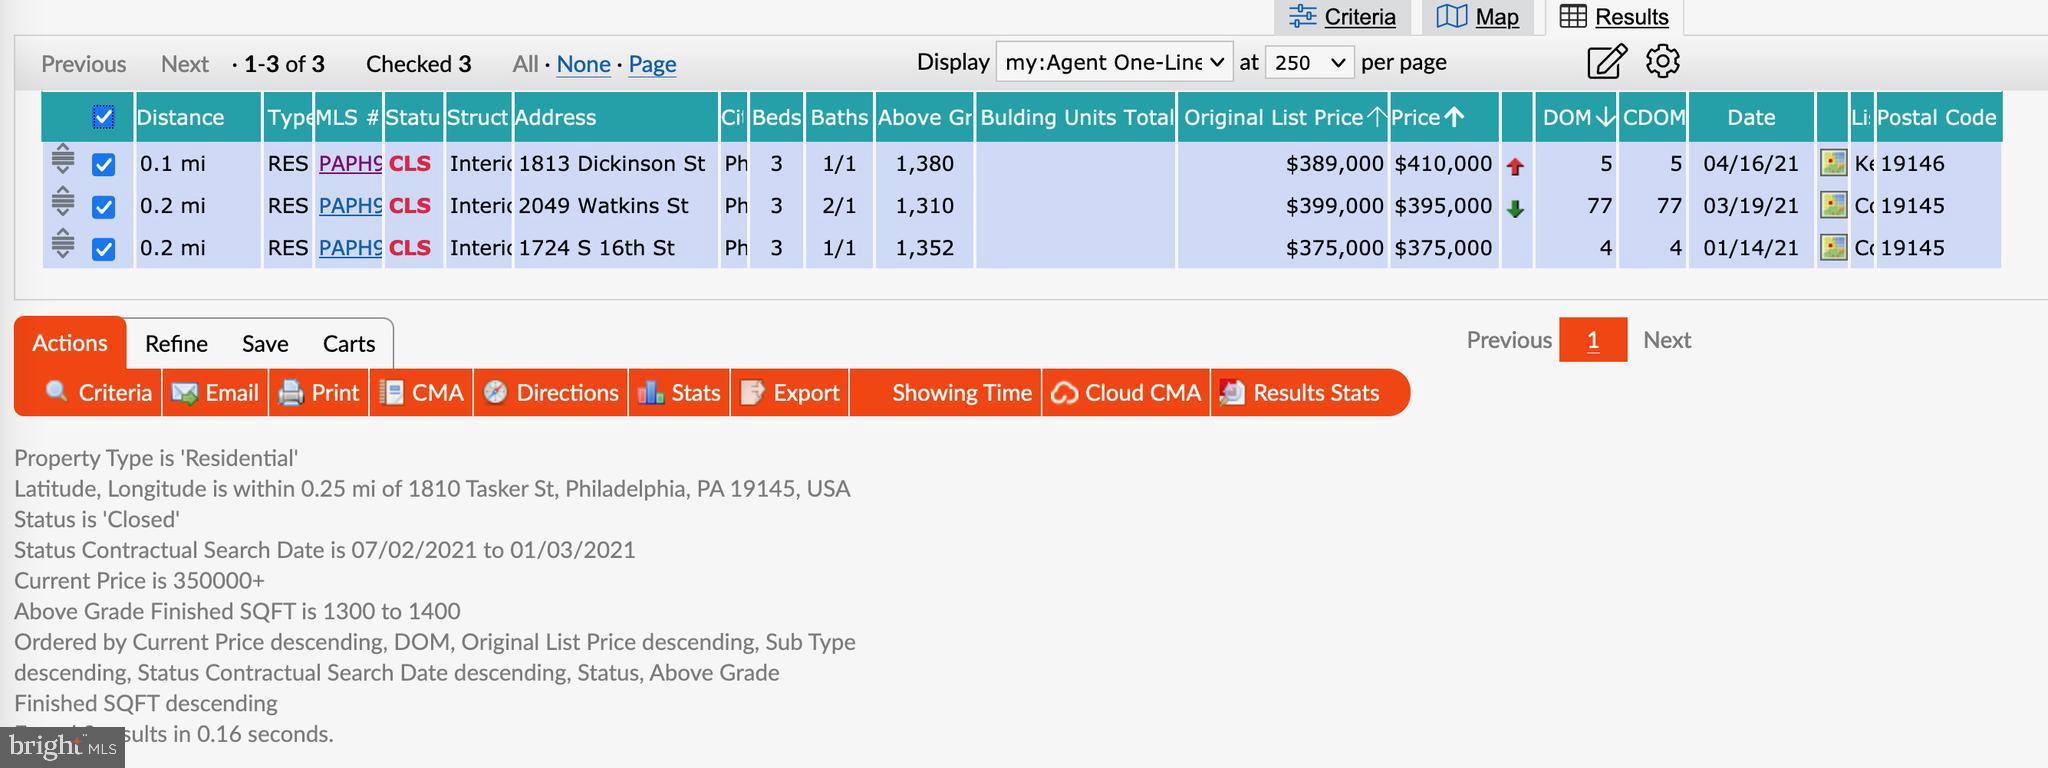
Task: Export the search results
Action: 789,393
